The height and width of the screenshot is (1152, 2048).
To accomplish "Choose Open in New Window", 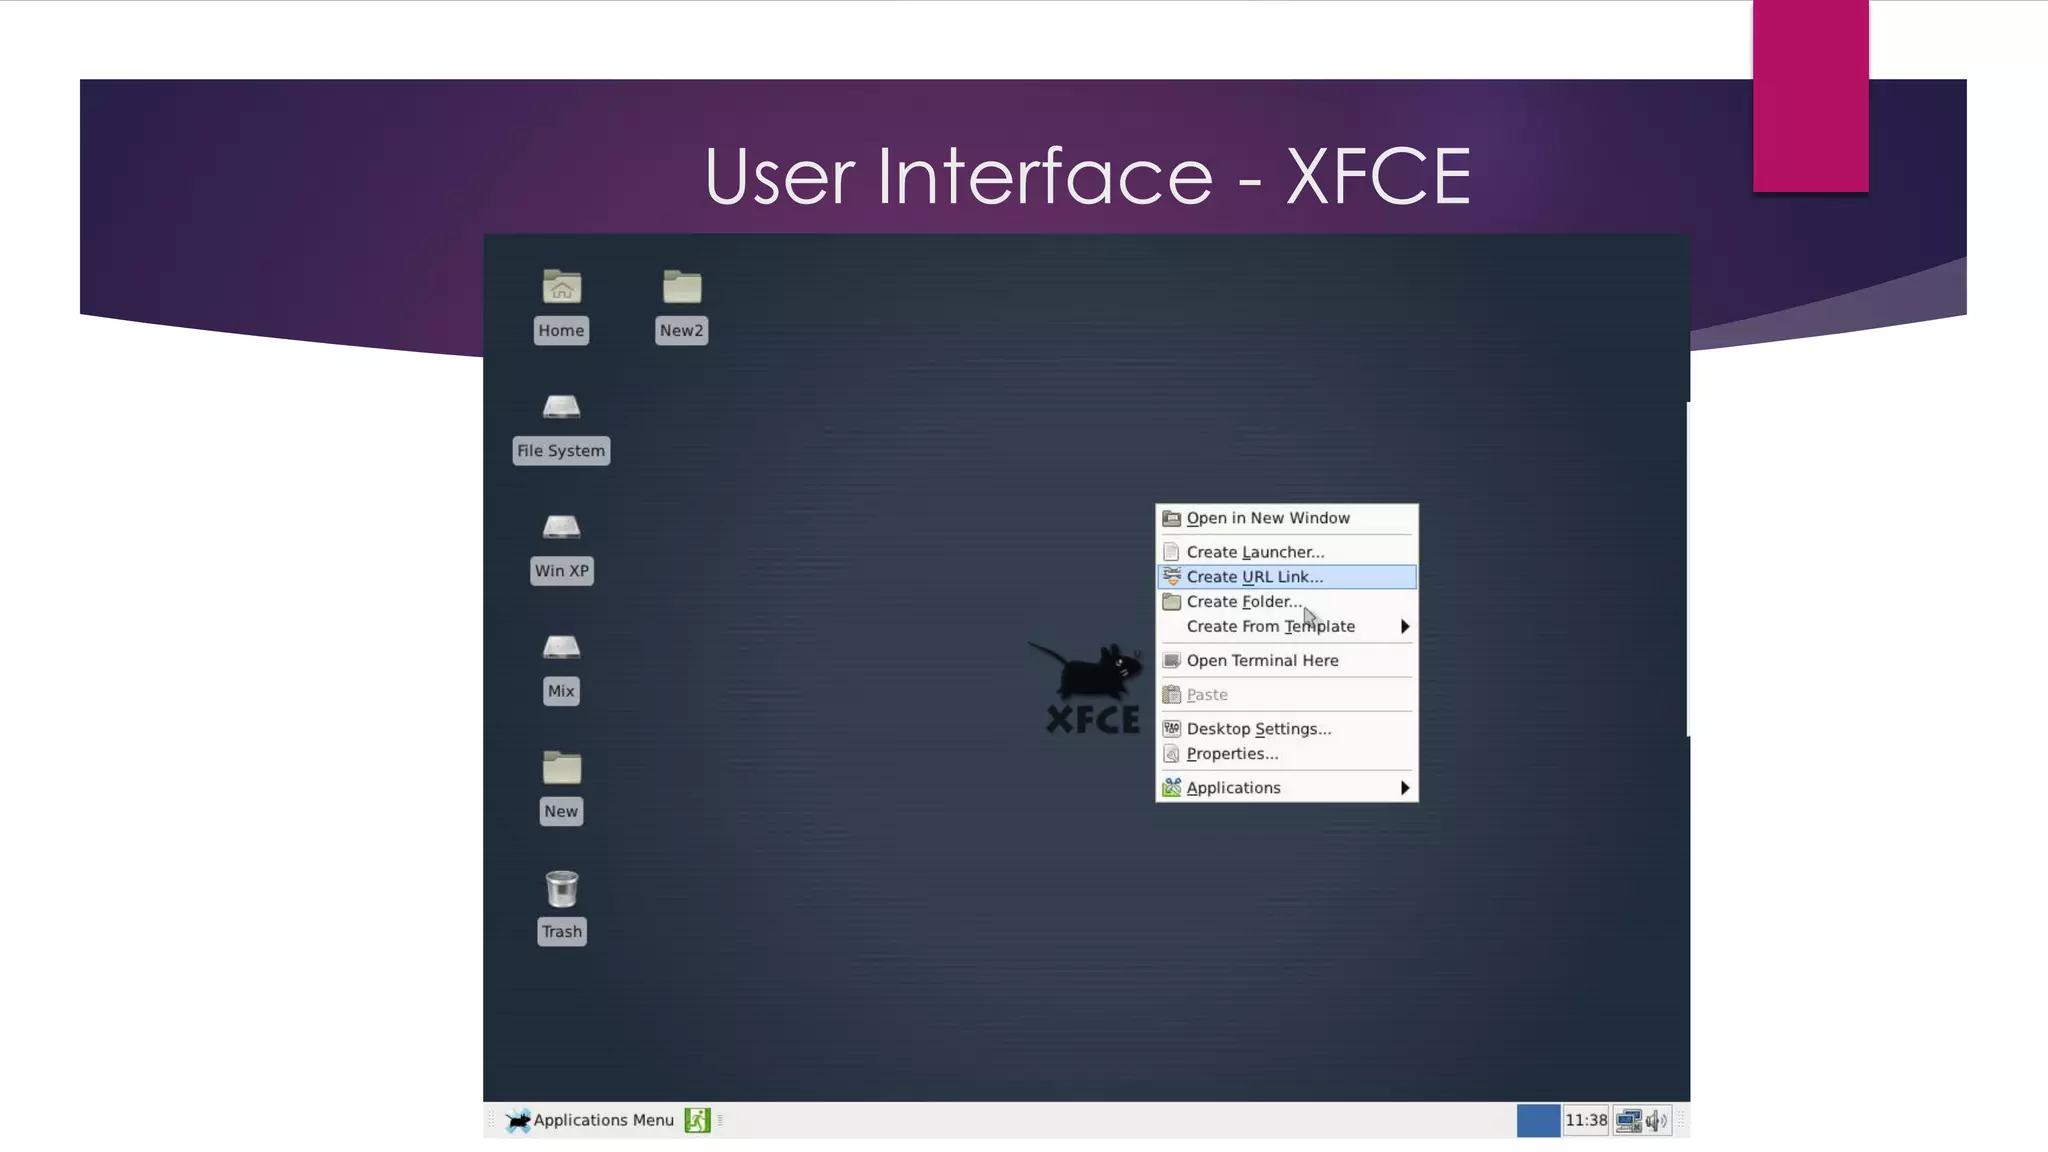I will [1287, 518].
